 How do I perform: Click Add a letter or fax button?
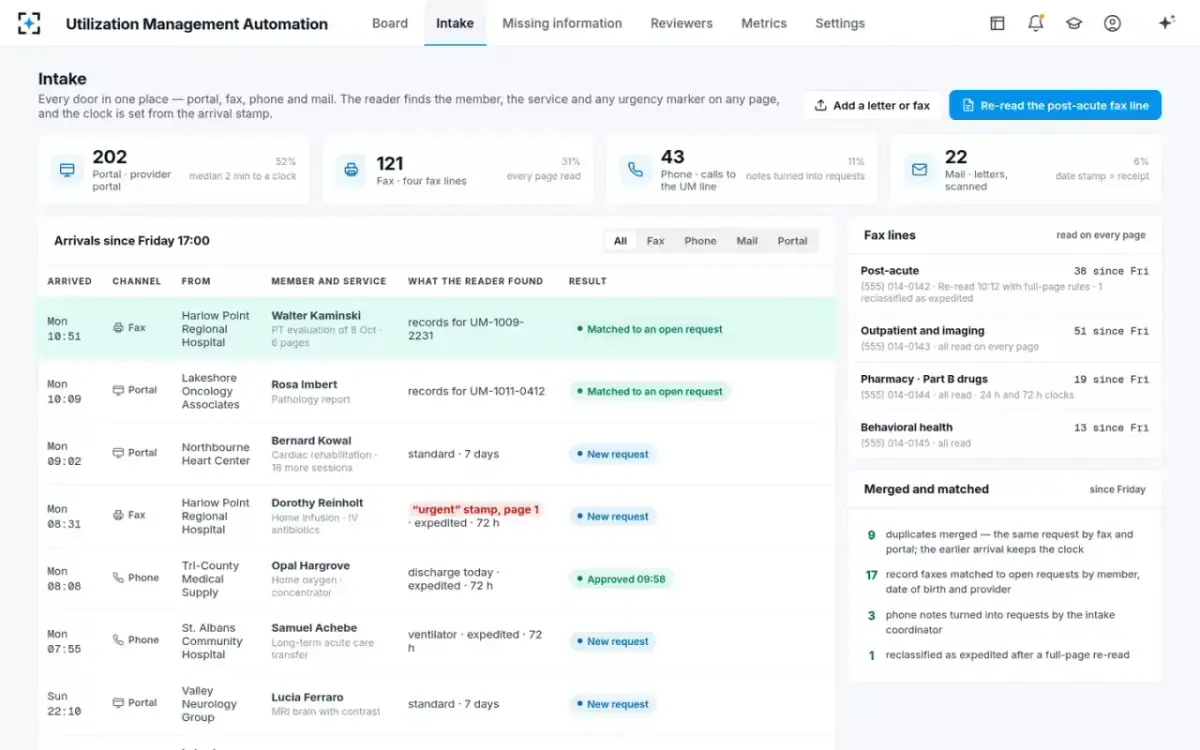coord(872,105)
